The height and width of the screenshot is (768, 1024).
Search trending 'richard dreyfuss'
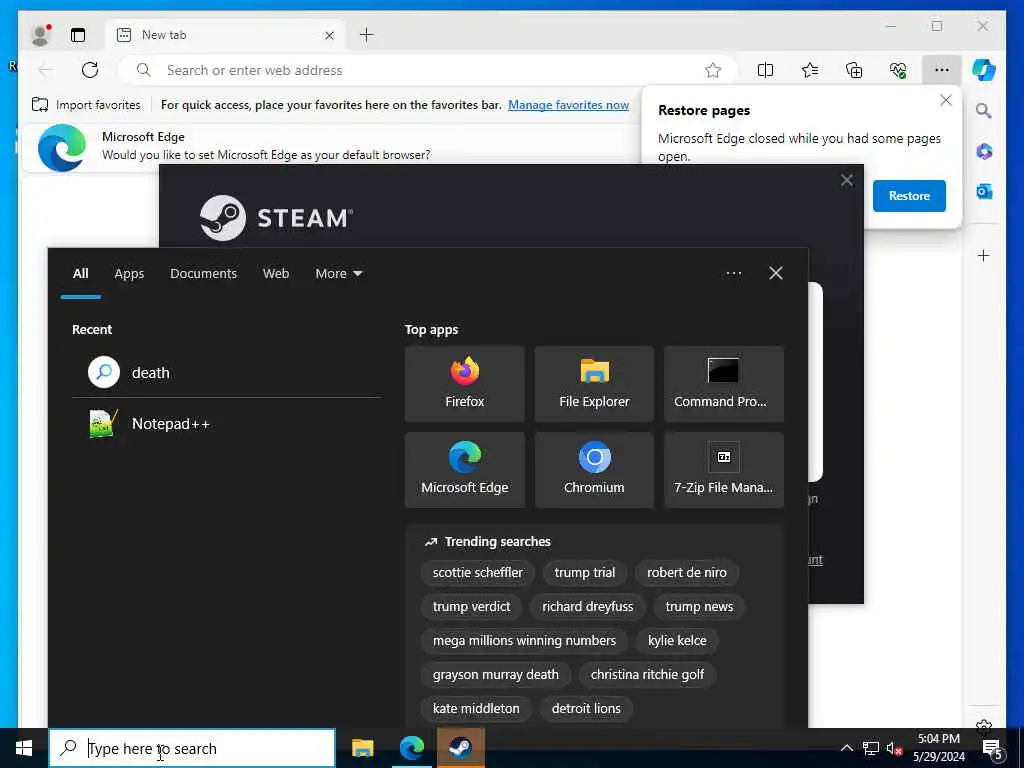587,607
